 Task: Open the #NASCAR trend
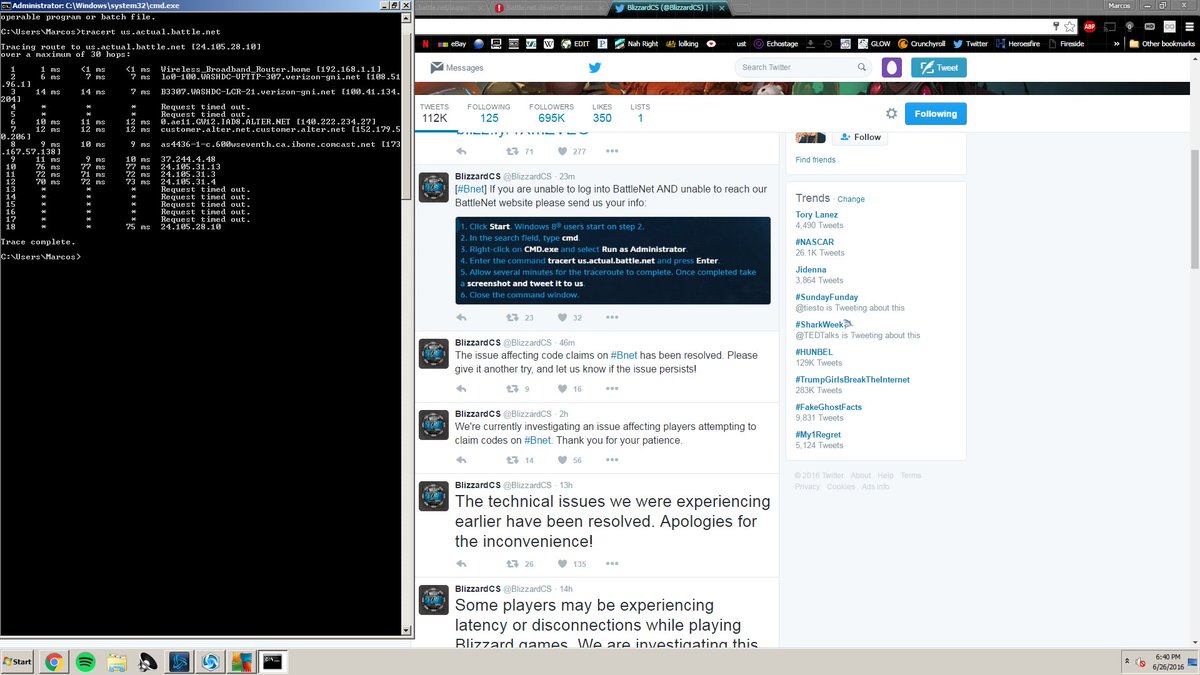pyautogui.click(x=815, y=242)
